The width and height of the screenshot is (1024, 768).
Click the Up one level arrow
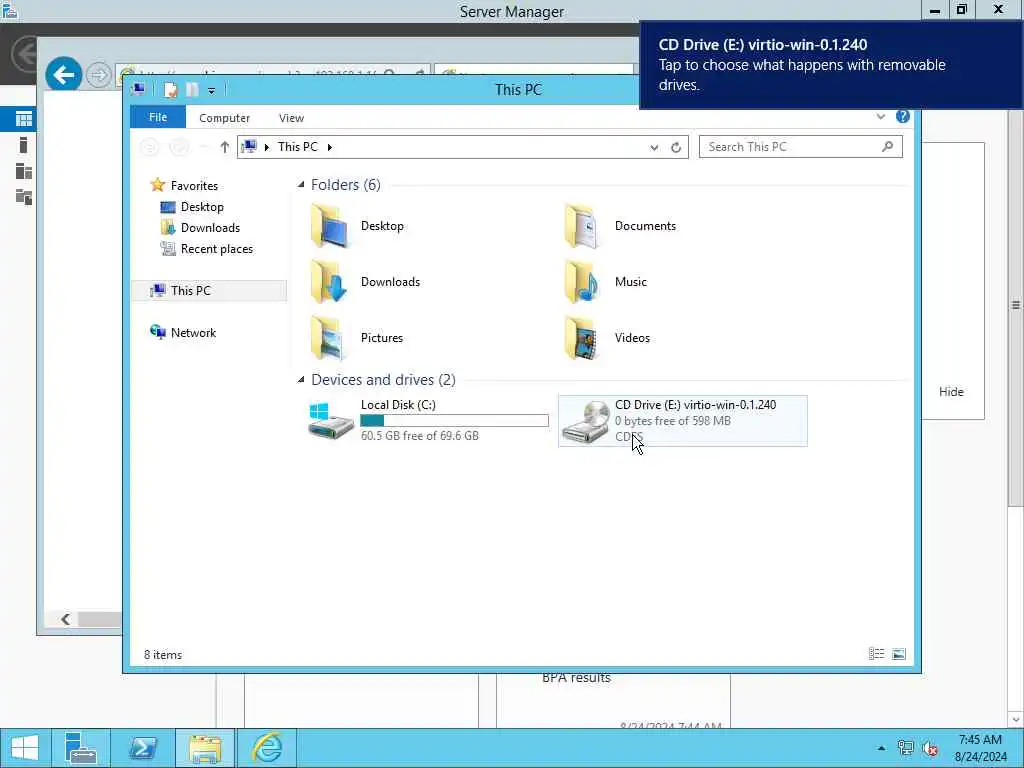[225, 147]
